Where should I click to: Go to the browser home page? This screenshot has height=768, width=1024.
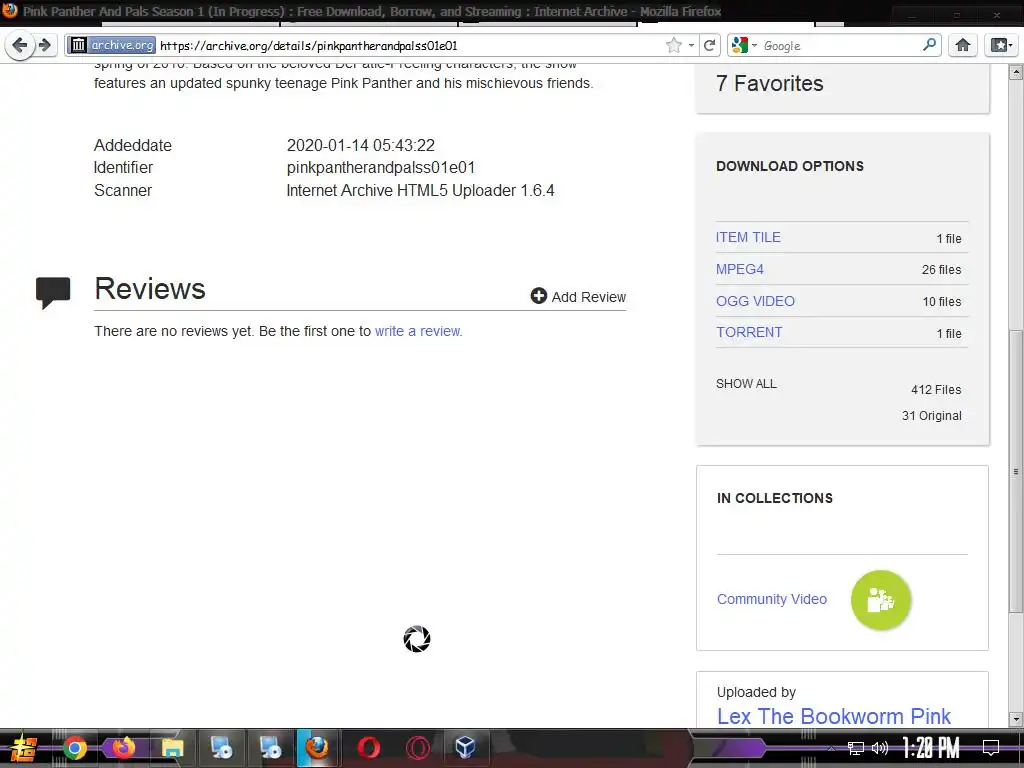963,45
